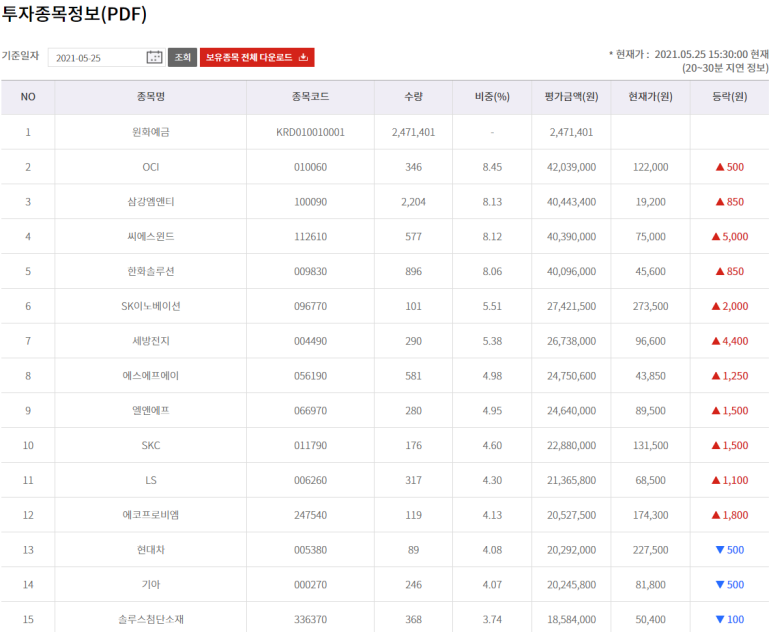Click stock code 096770
This screenshot has width=773, height=632.
pos(311,306)
